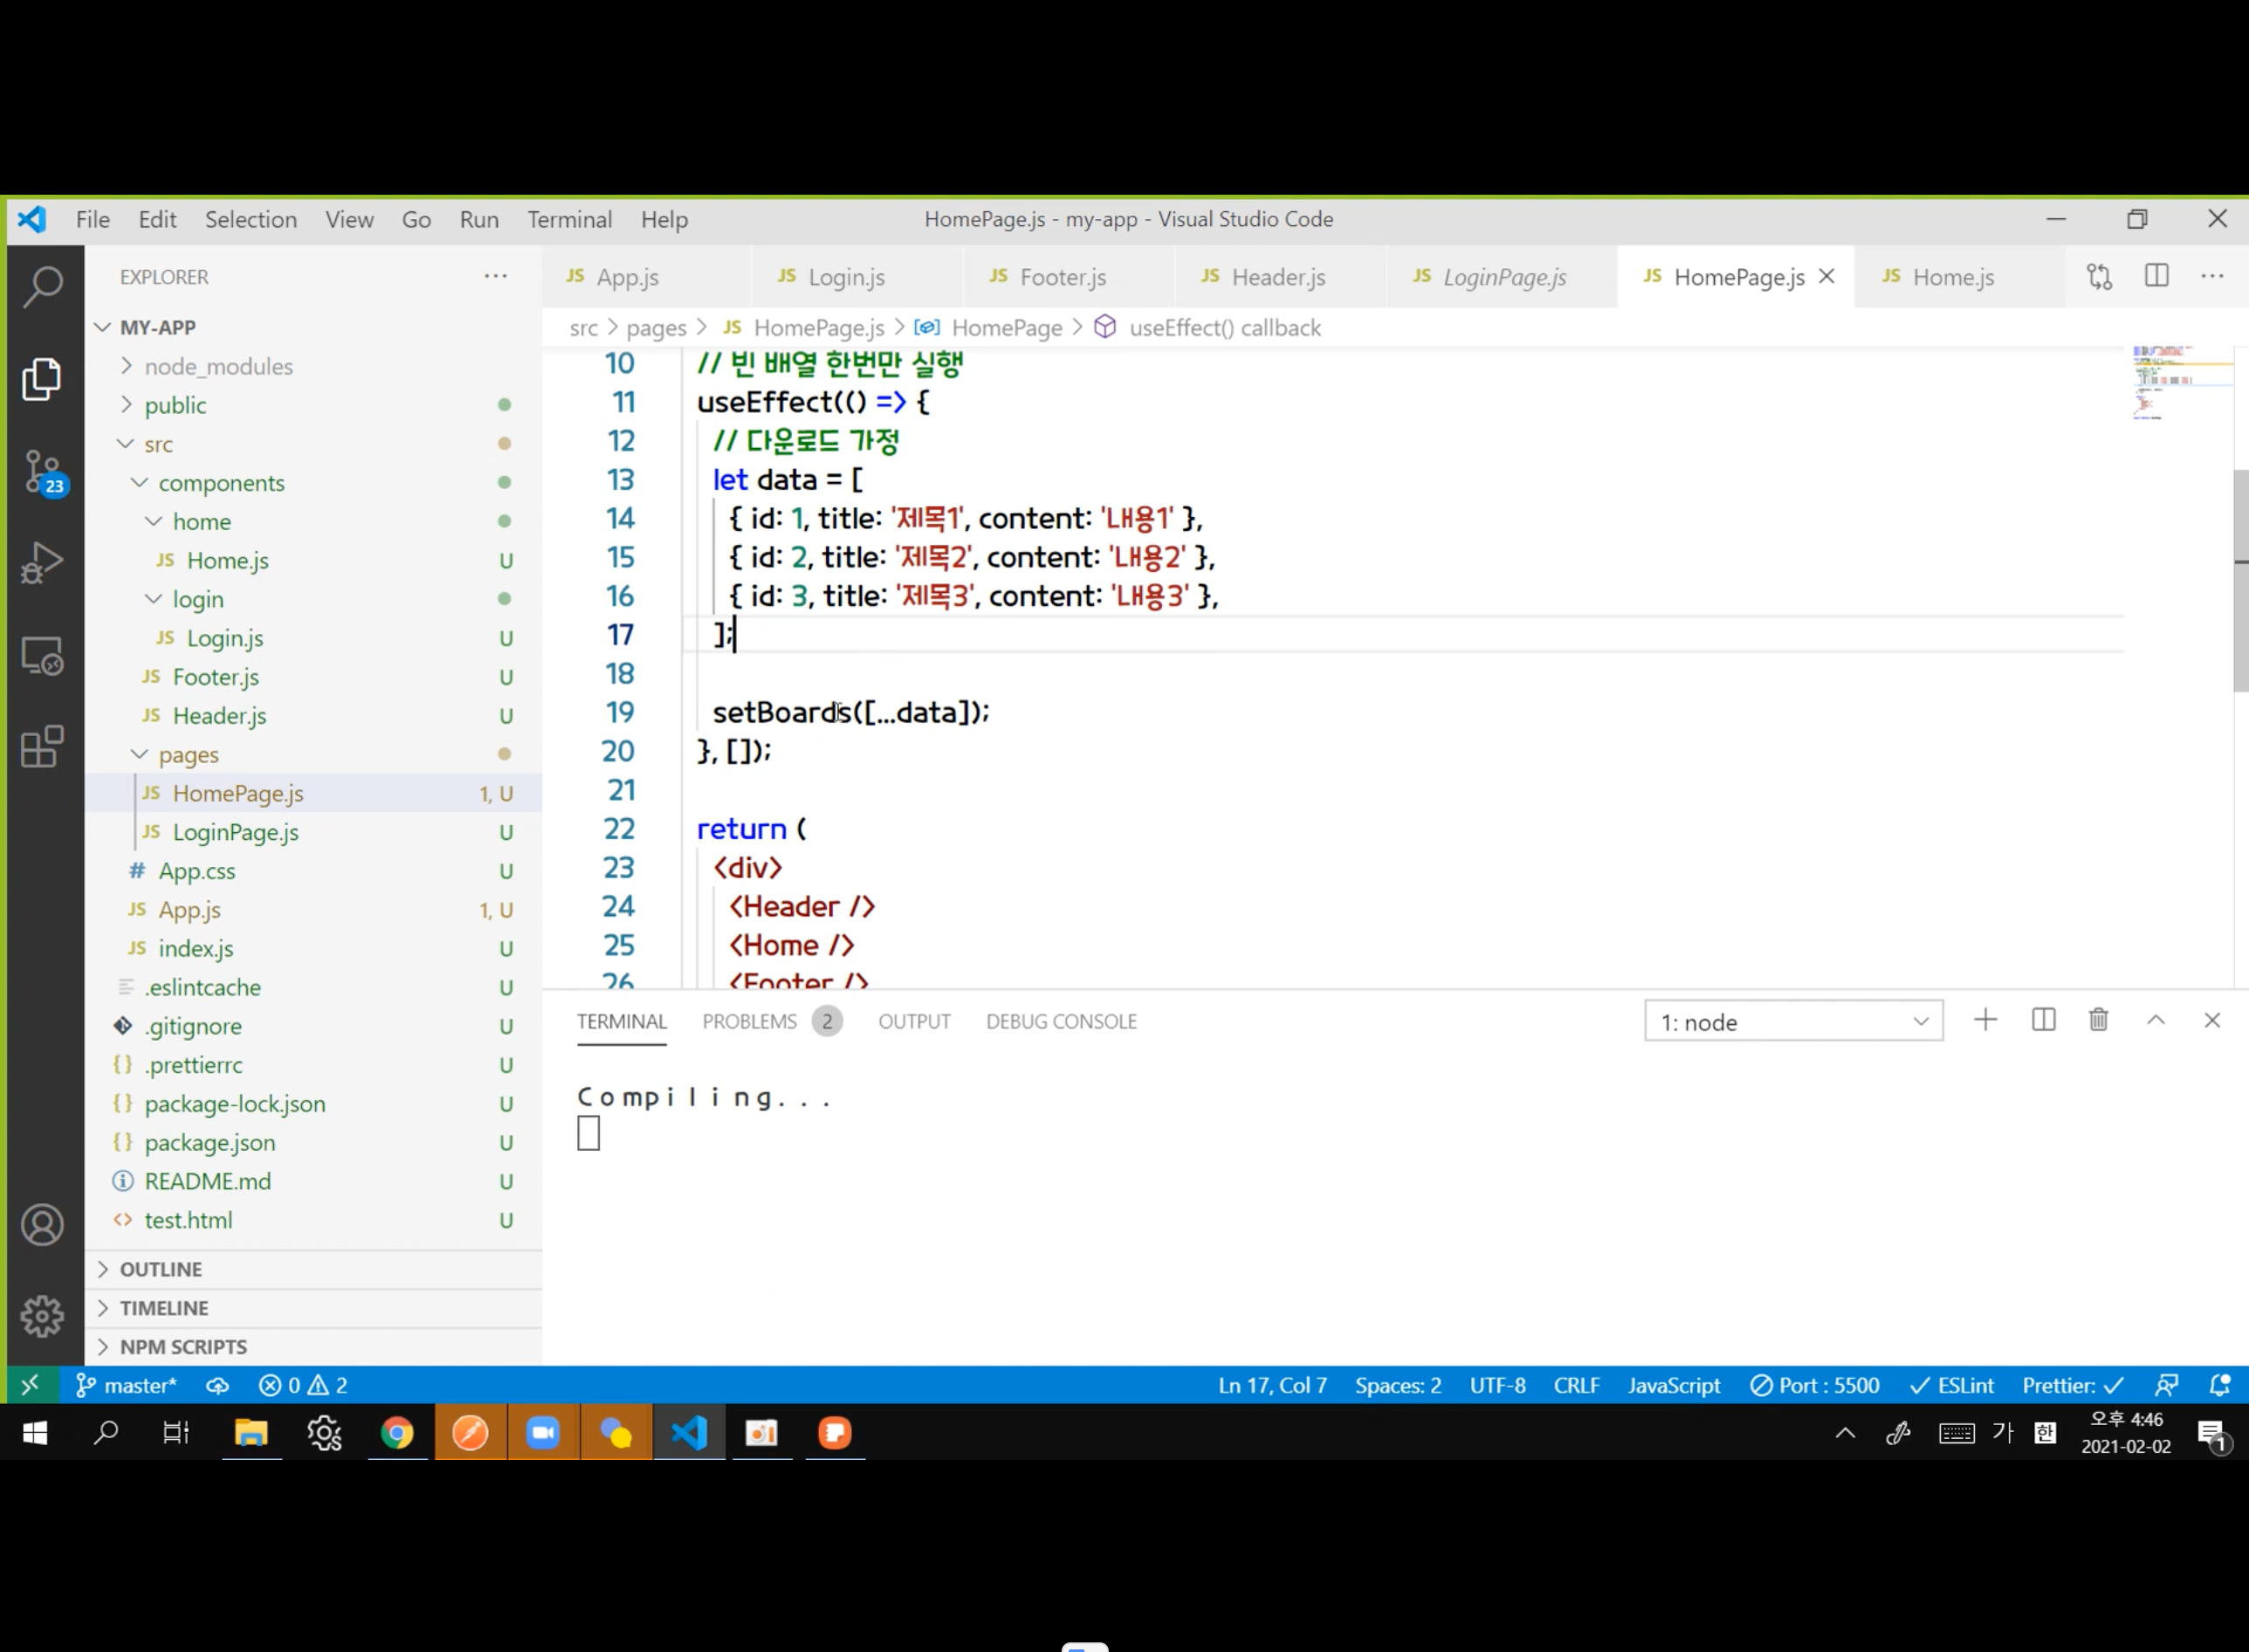Collapse the src folder
The image size is (2249, 1652).
coord(158,444)
